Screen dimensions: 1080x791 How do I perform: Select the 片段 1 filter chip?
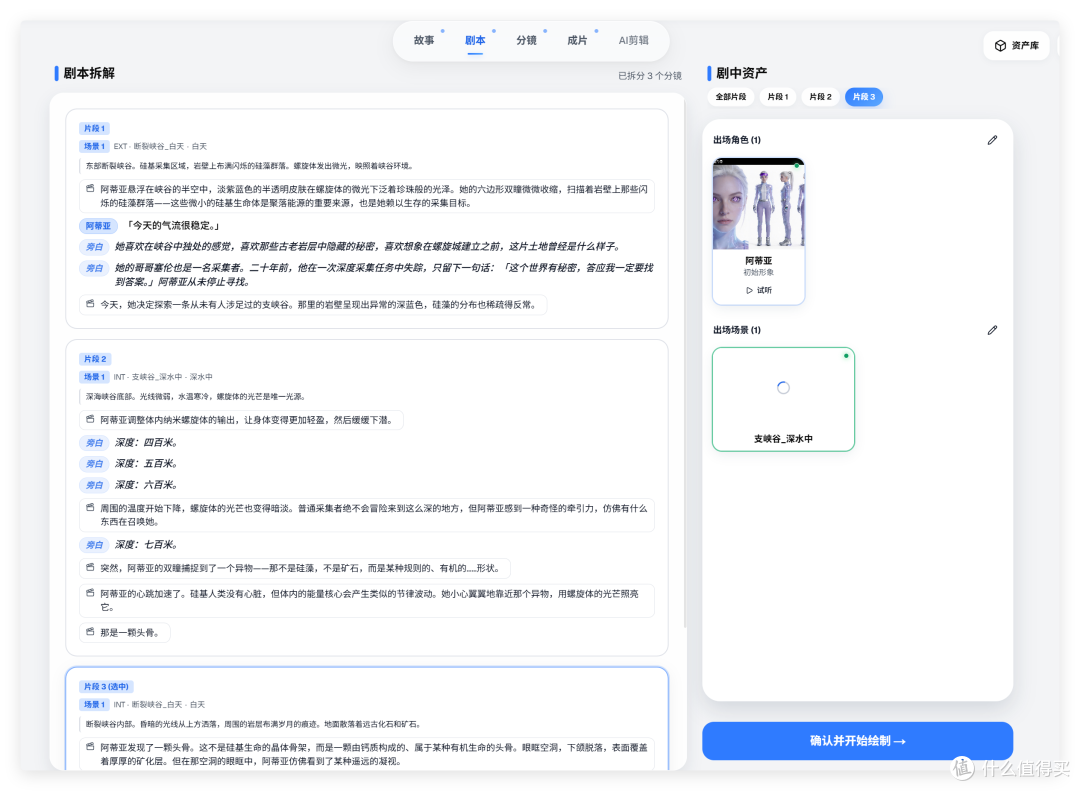click(778, 97)
